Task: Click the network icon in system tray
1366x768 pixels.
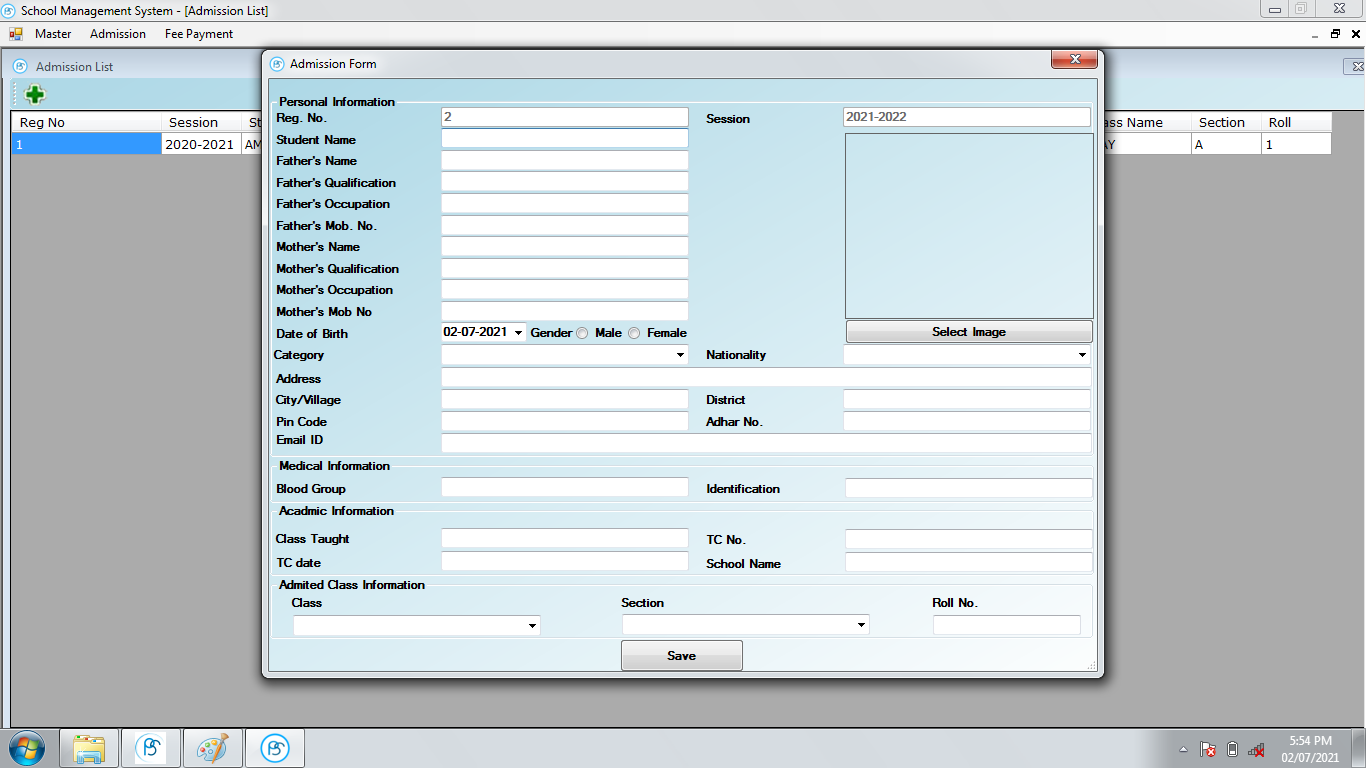Action: (1257, 749)
